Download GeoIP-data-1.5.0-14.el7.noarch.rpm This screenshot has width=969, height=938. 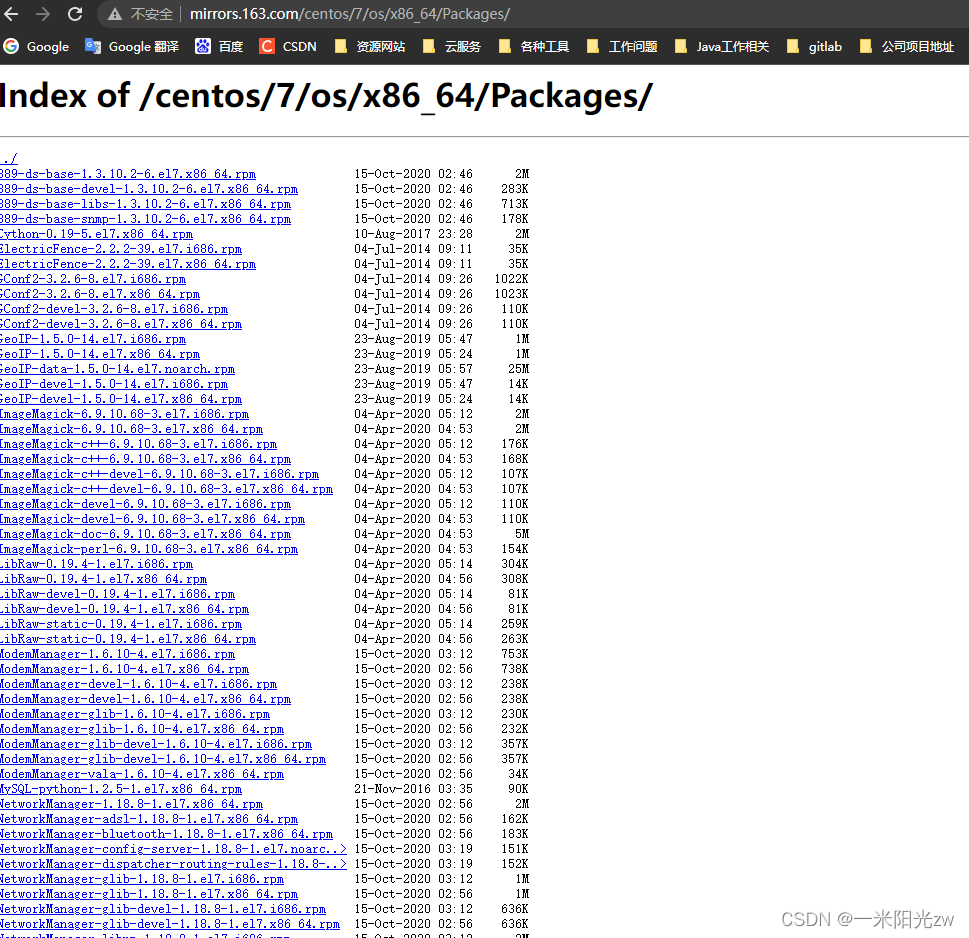coord(117,369)
